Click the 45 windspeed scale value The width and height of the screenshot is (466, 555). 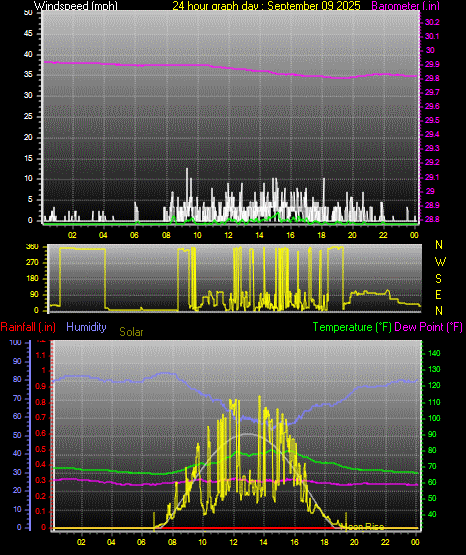pos(28,34)
